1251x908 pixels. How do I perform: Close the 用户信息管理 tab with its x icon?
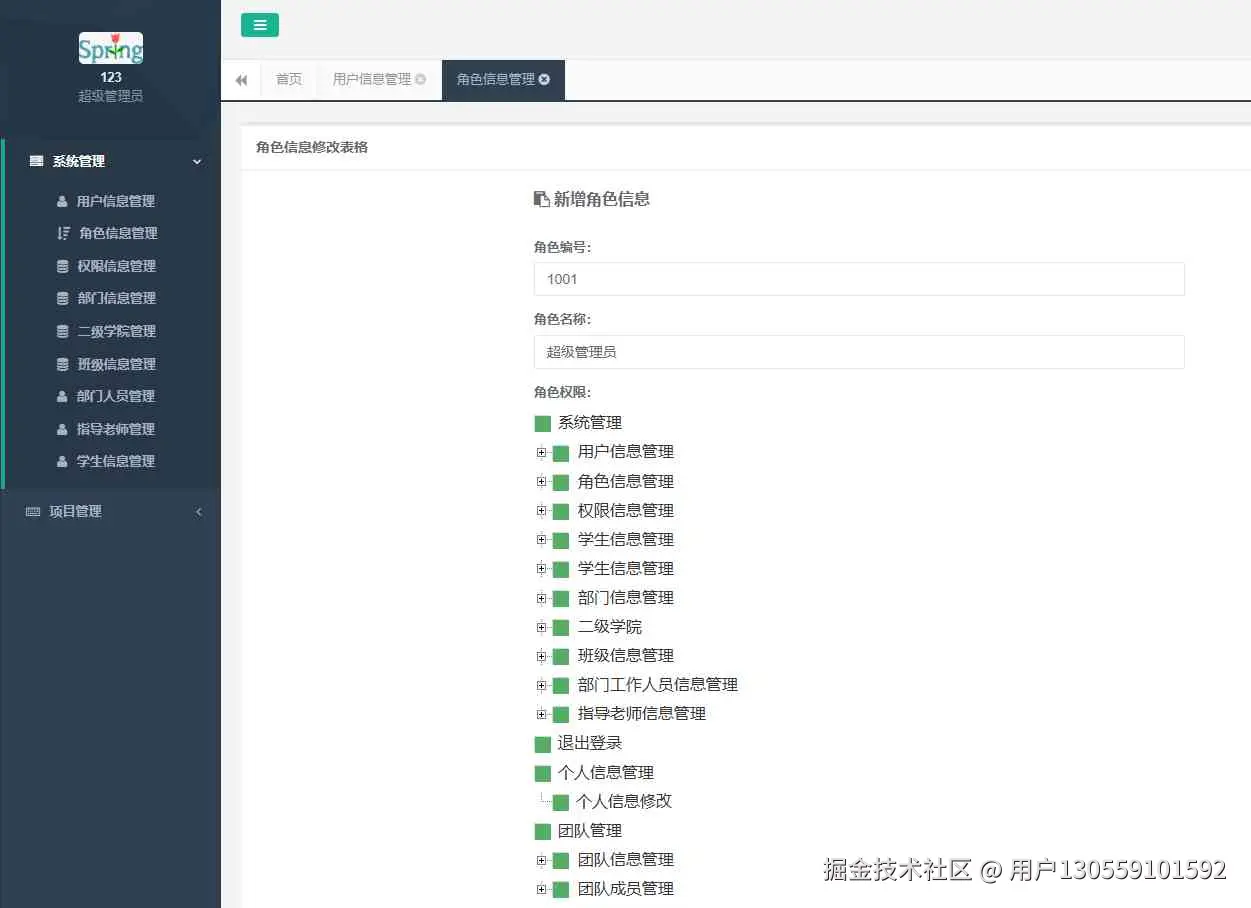pyautogui.click(x=420, y=79)
